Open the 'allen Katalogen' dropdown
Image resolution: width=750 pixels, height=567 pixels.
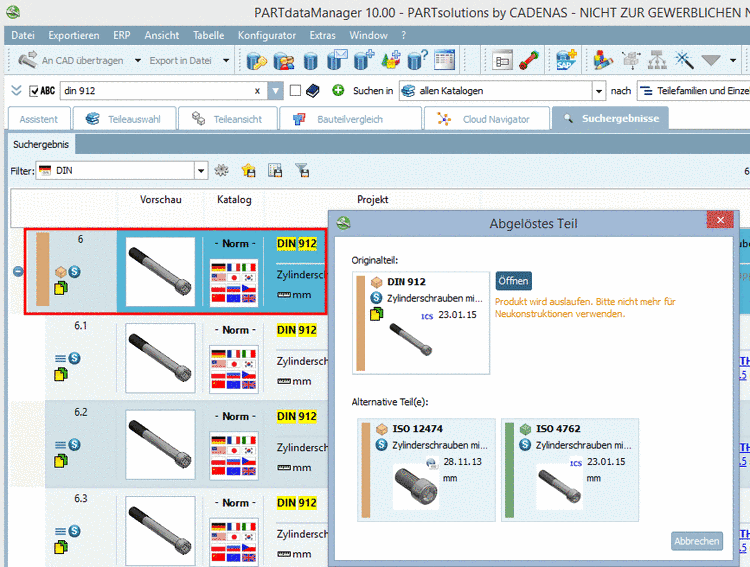pos(598,90)
